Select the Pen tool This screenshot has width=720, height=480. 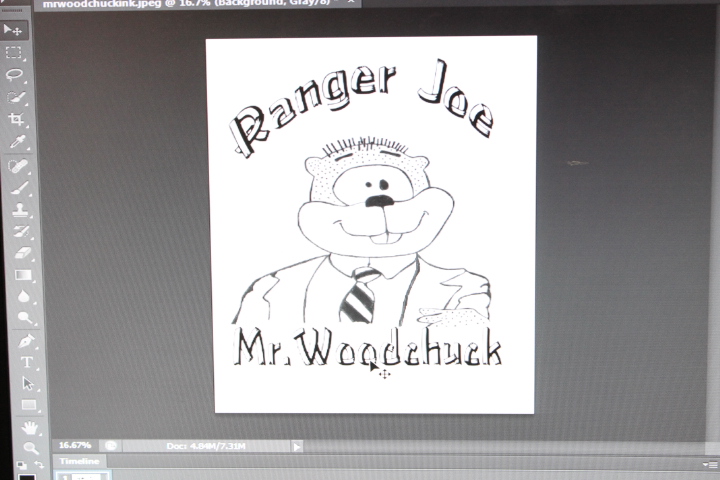(x=25, y=340)
